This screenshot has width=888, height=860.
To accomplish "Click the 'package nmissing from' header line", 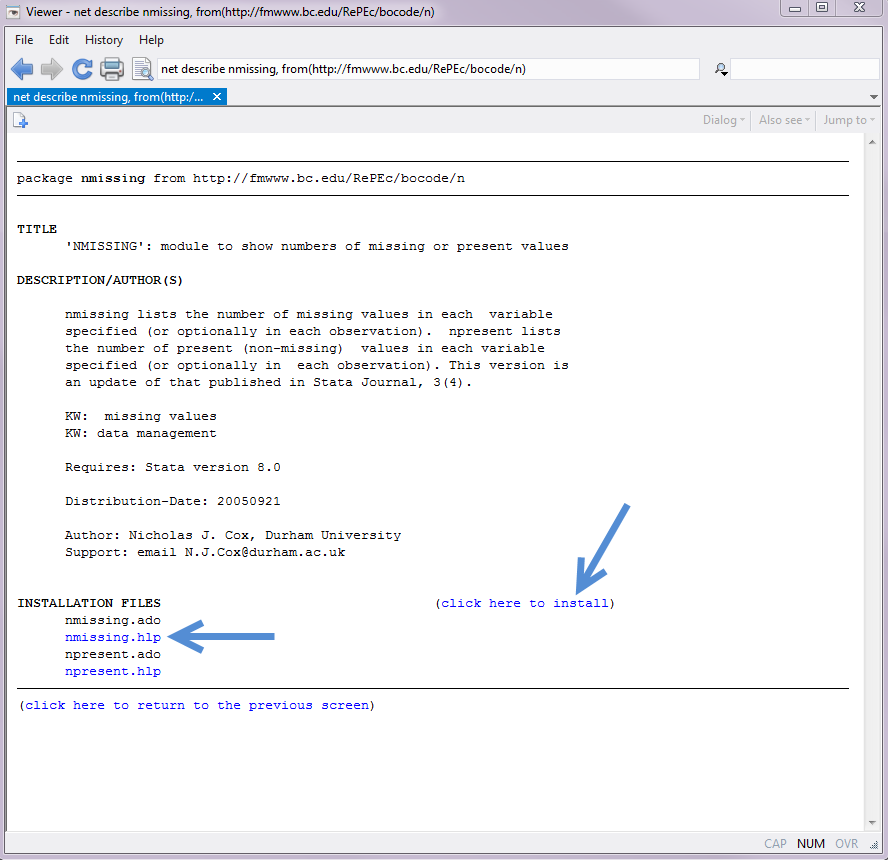I will point(241,178).
